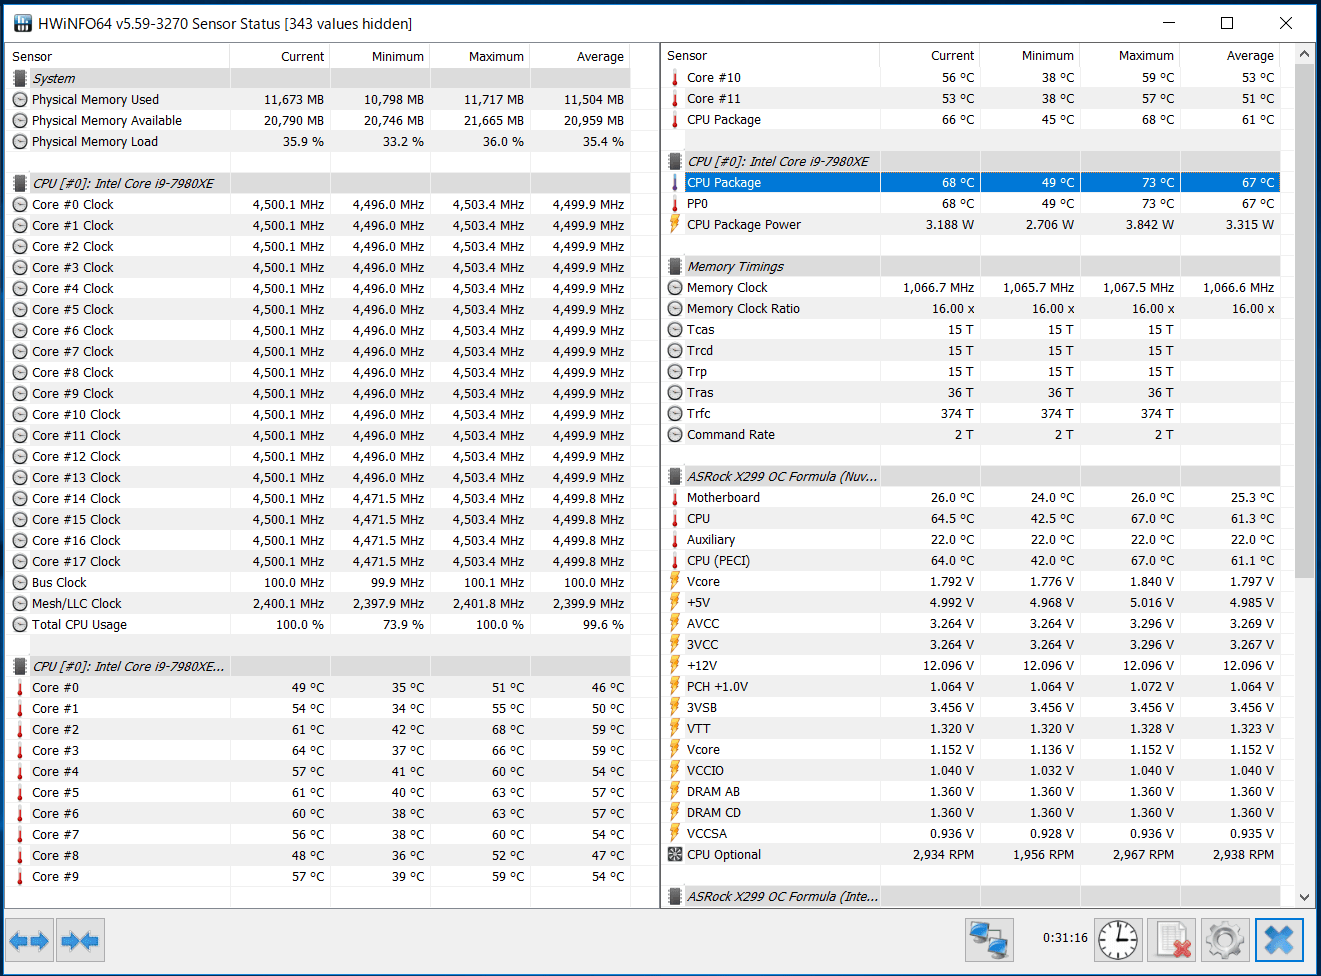Click right pane Maximum column header

[1130, 55]
